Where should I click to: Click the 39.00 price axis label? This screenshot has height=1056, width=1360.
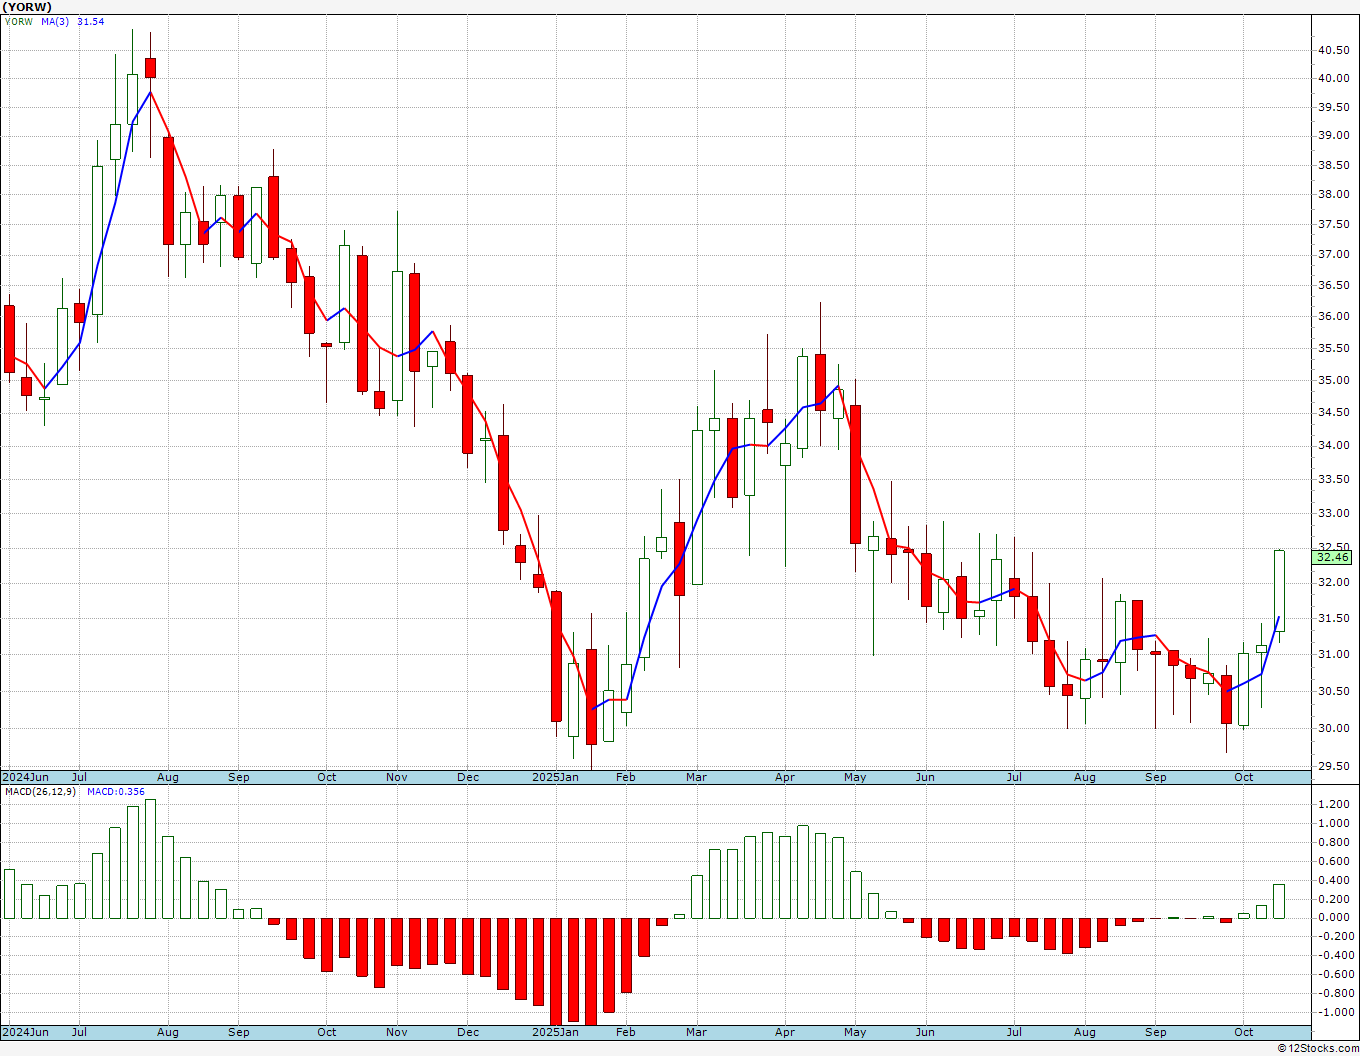(x=1332, y=136)
